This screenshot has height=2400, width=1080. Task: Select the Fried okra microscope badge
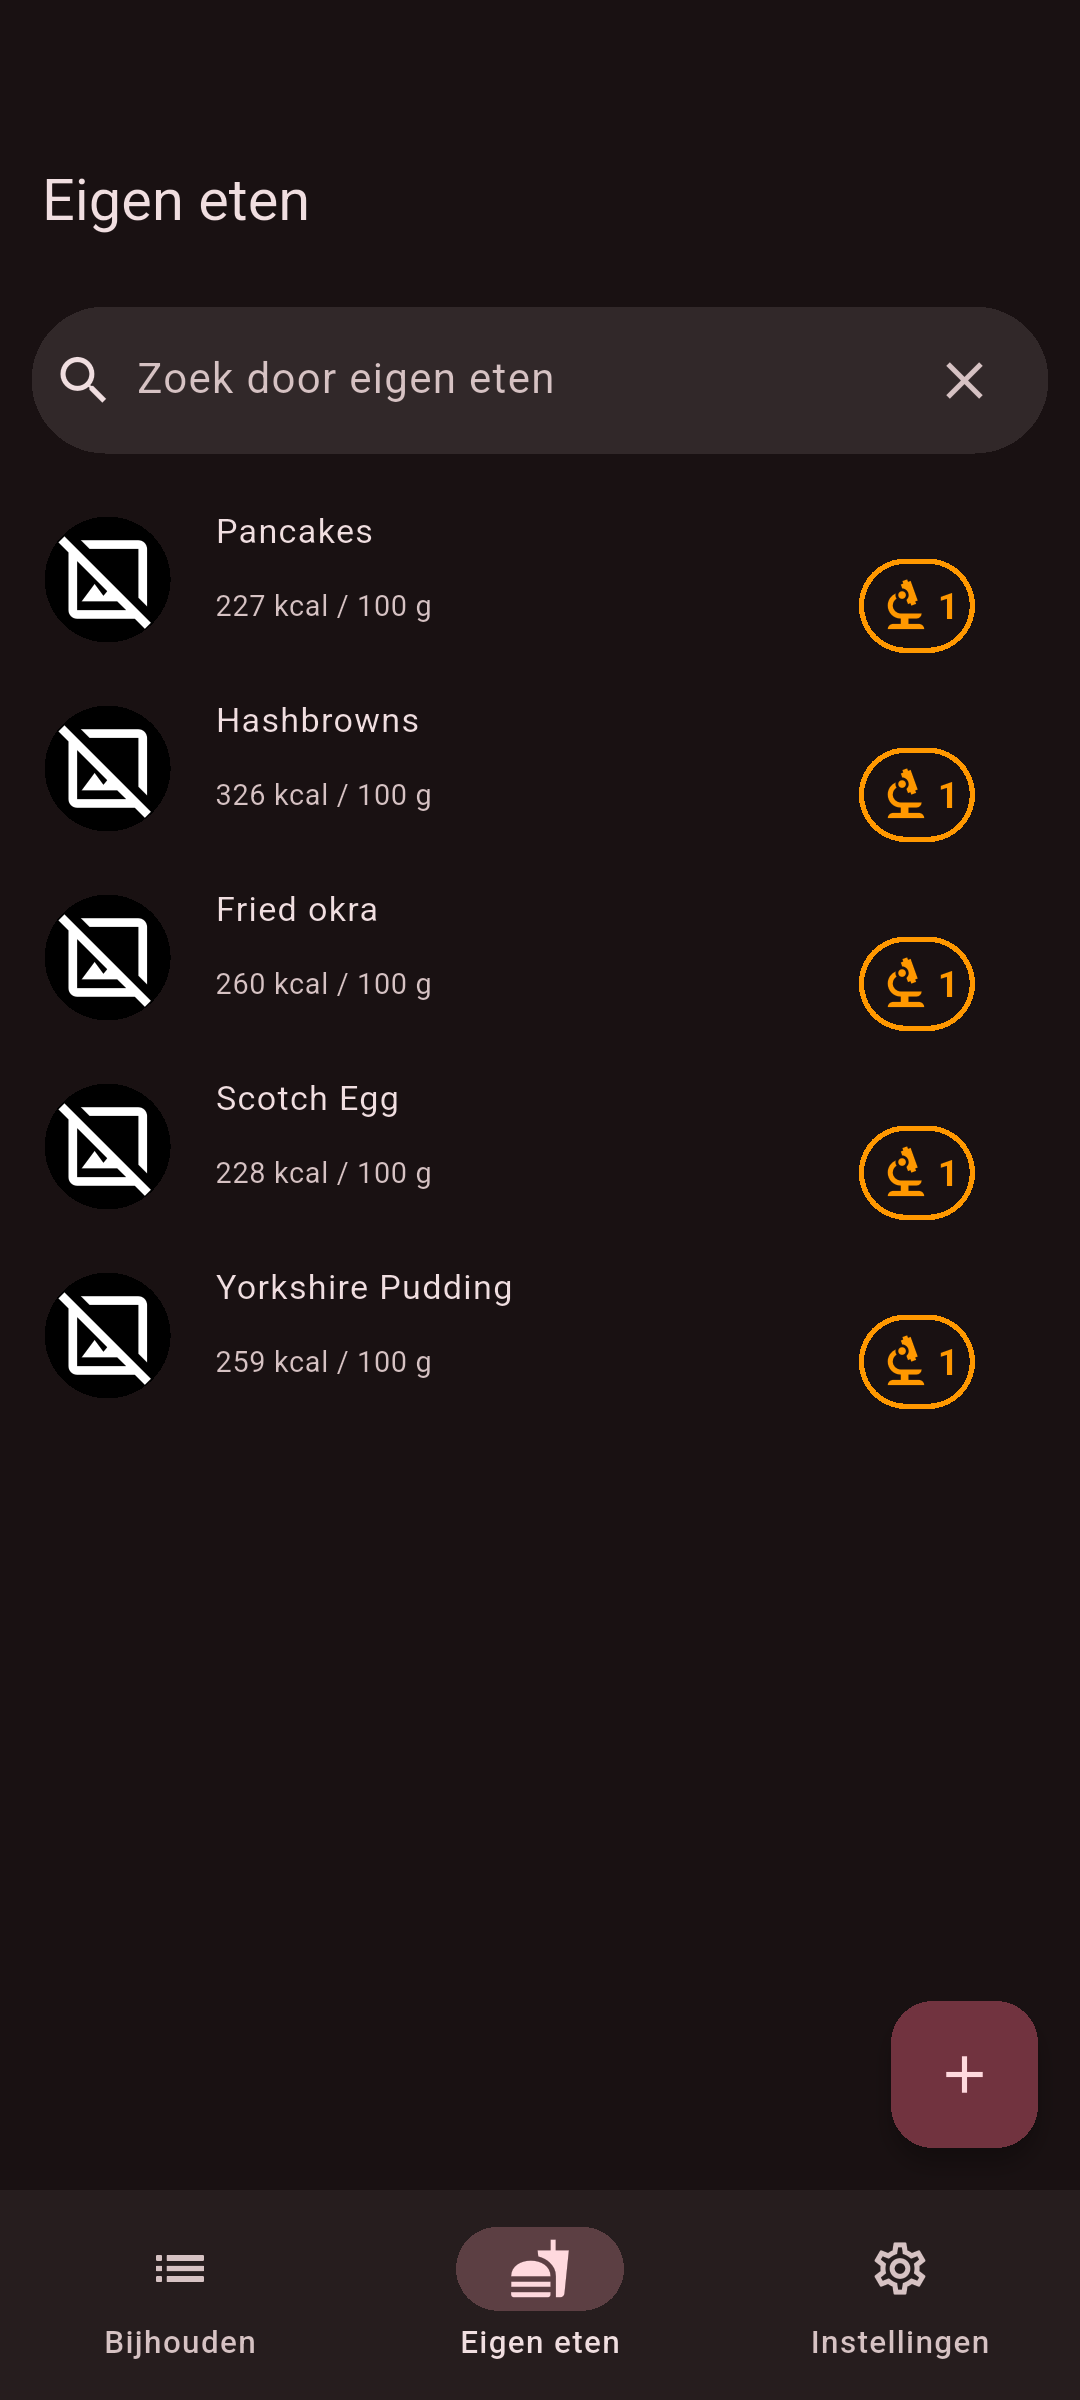(916, 984)
